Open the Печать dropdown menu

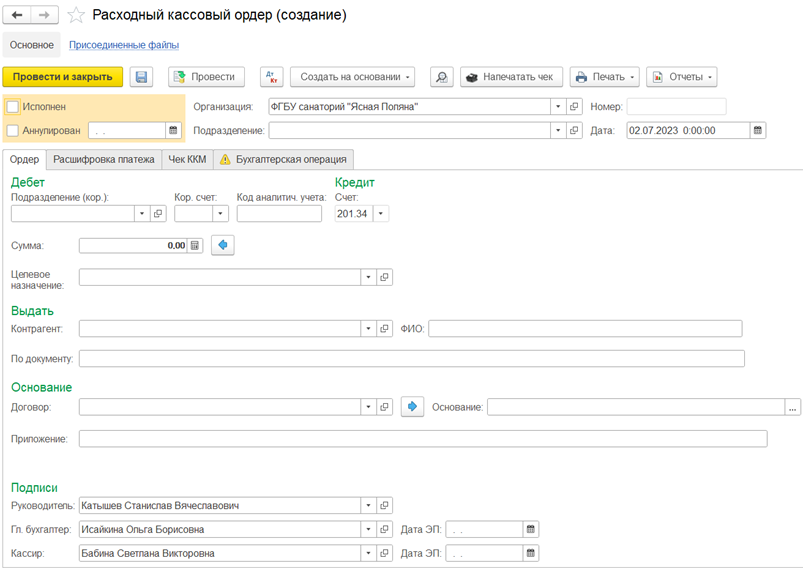605,77
